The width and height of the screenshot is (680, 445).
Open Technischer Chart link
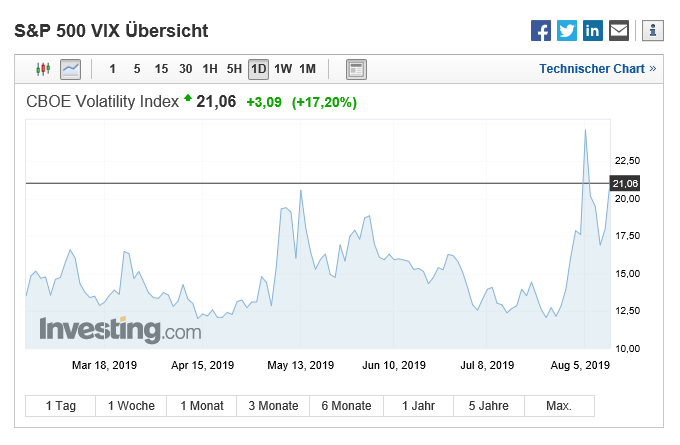tap(597, 69)
